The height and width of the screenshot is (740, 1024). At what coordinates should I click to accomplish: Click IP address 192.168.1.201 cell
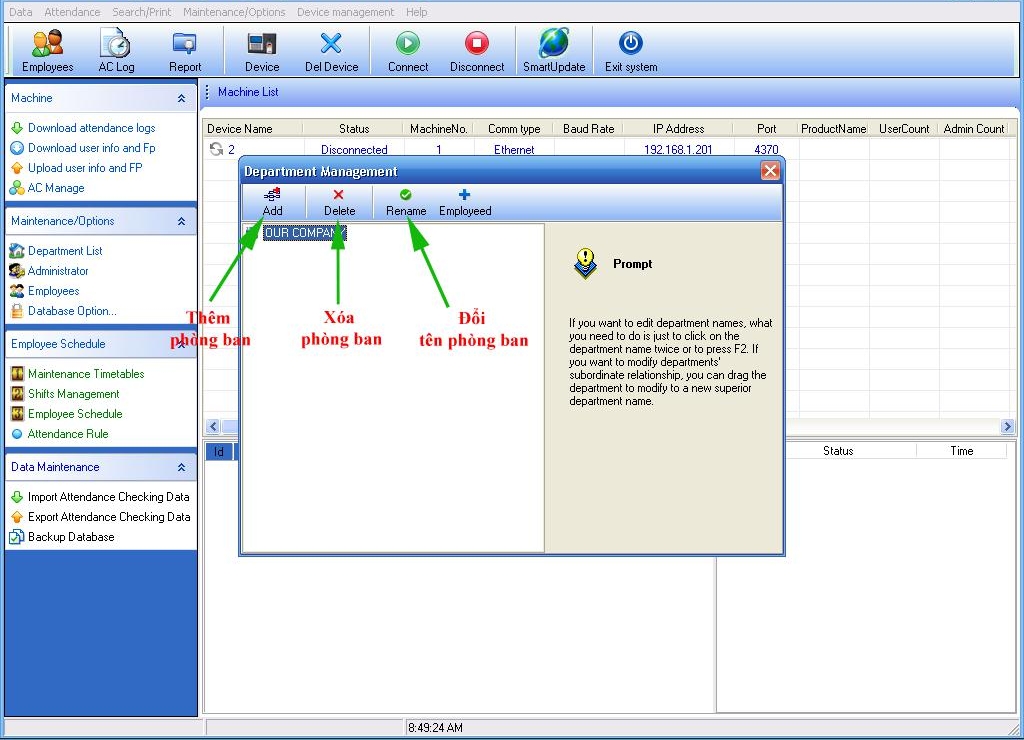point(678,150)
